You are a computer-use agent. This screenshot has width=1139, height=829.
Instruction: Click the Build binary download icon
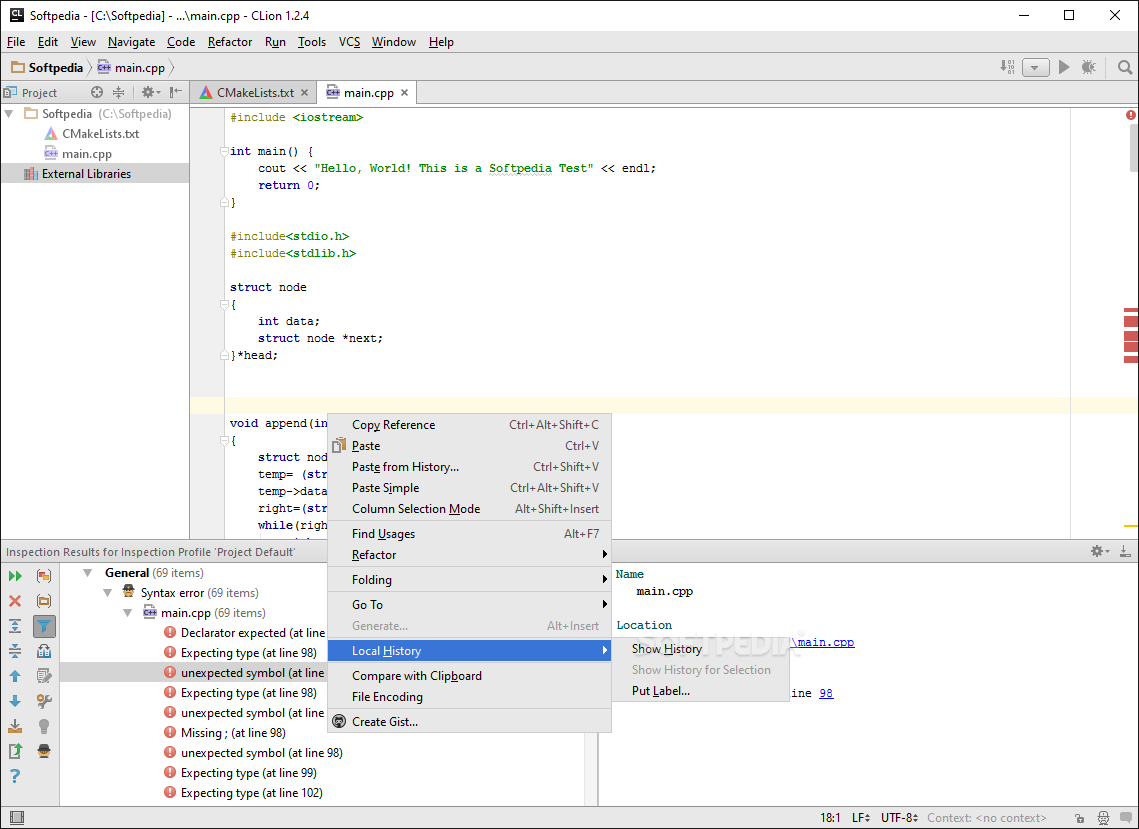pyautogui.click(x=1008, y=67)
